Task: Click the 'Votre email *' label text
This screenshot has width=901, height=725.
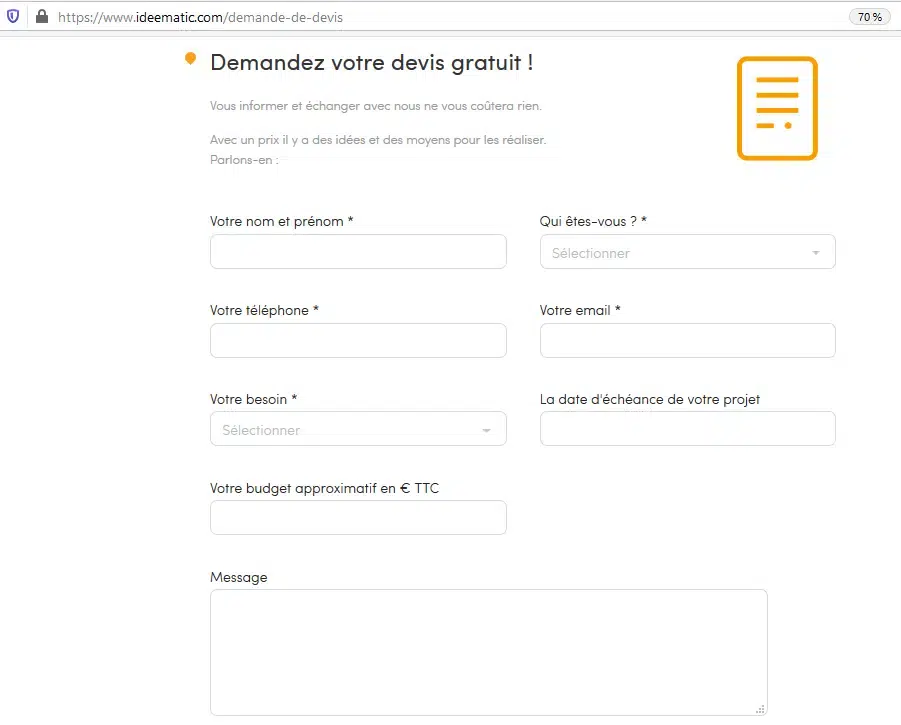Action: (x=580, y=310)
